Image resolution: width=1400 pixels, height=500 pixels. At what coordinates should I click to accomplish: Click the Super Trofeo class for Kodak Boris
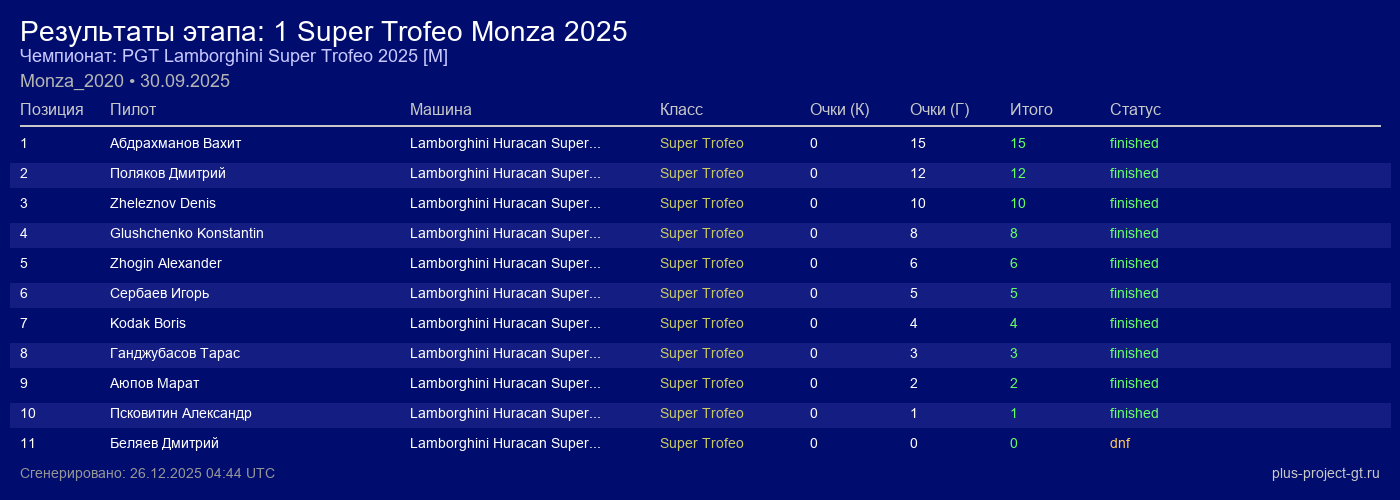point(701,323)
